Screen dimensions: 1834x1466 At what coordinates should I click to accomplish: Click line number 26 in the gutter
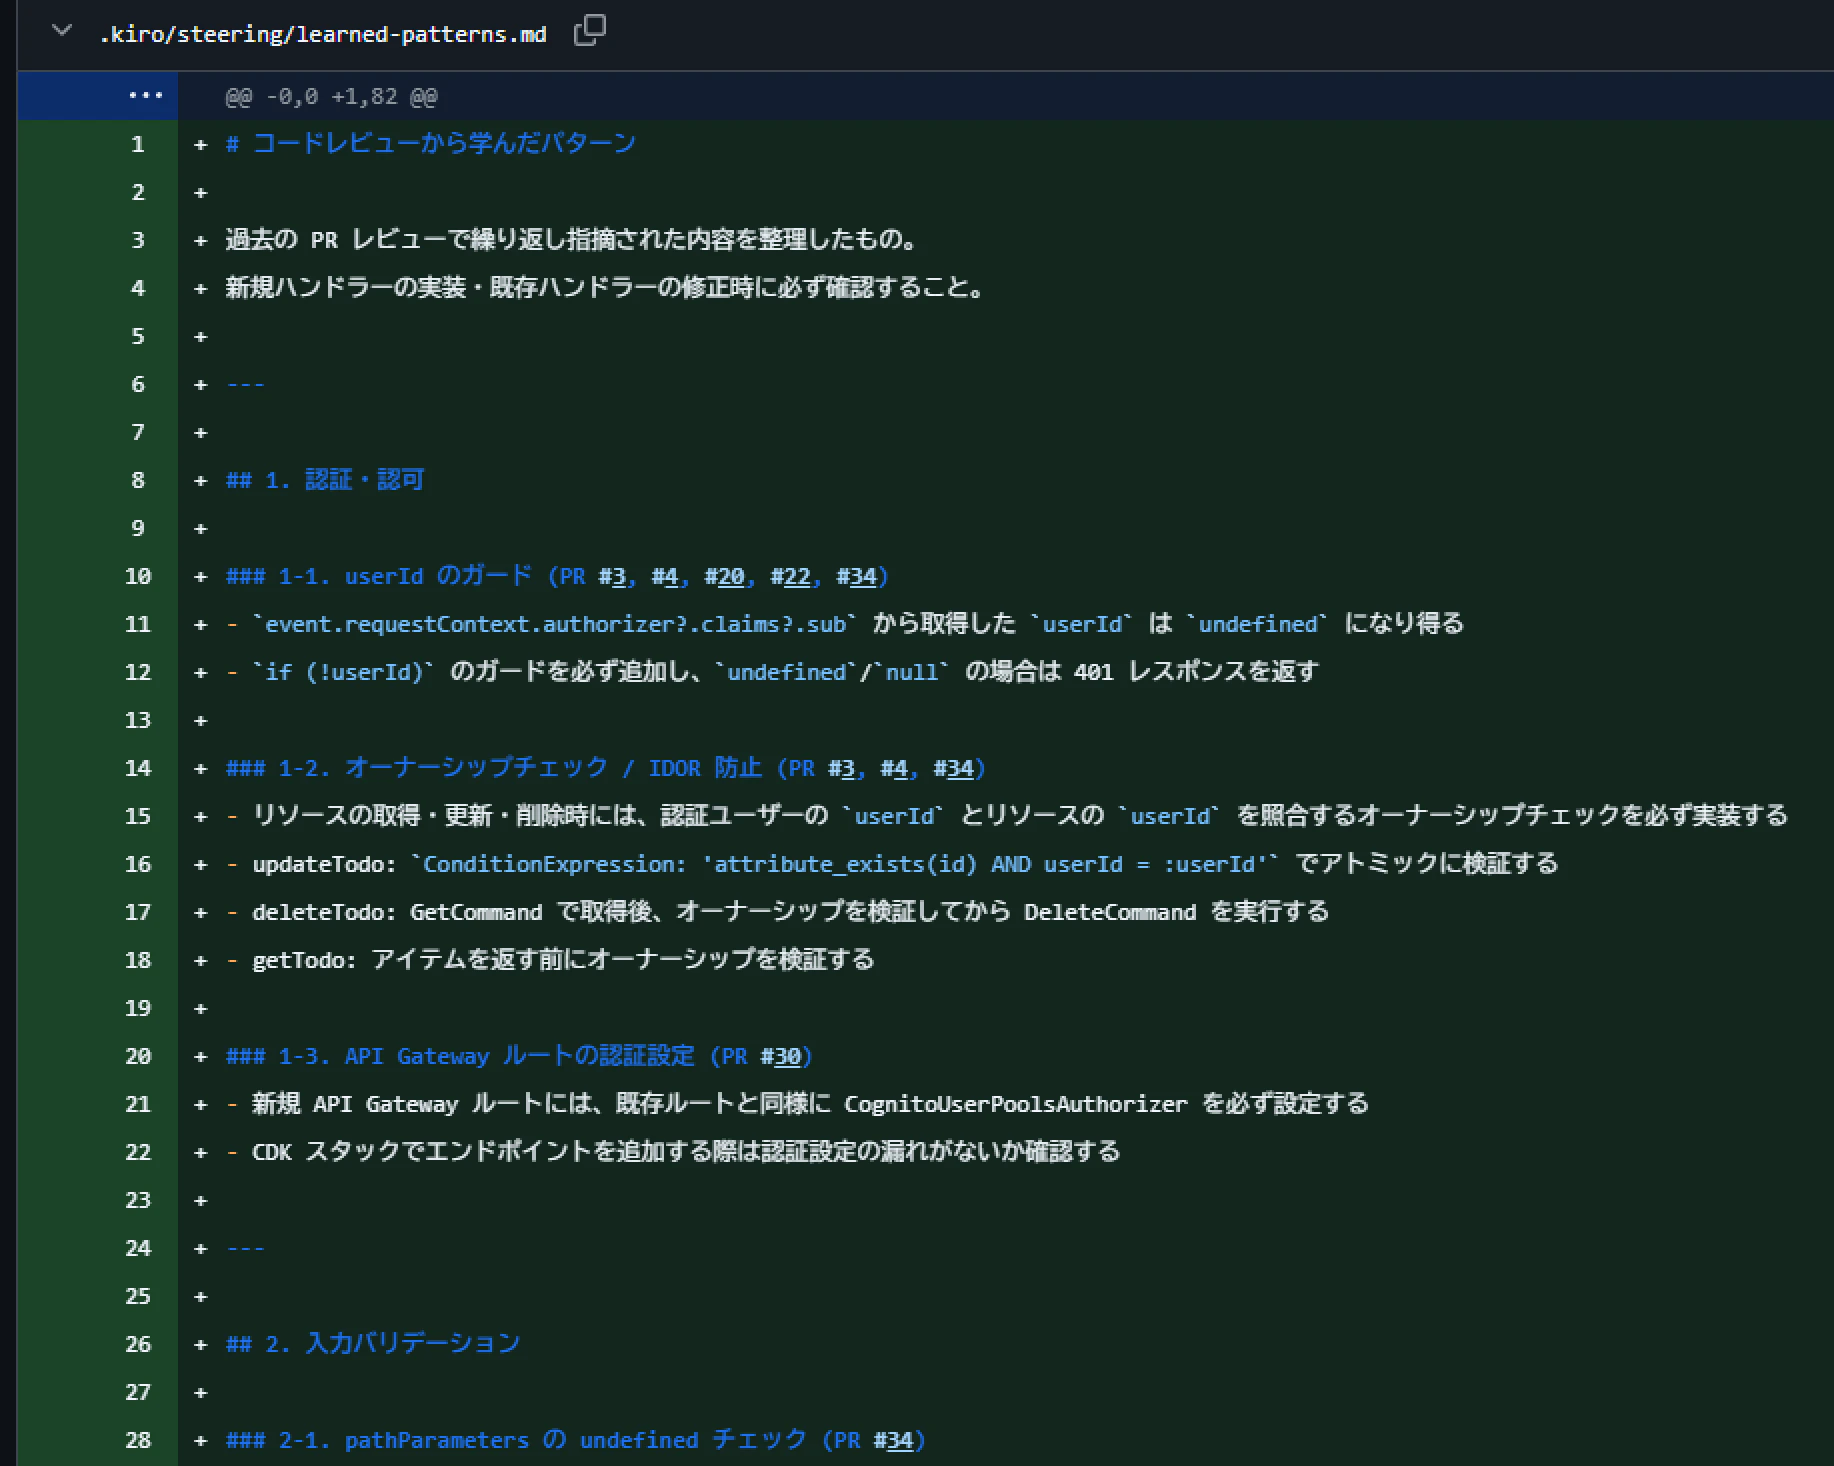click(x=138, y=1345)
